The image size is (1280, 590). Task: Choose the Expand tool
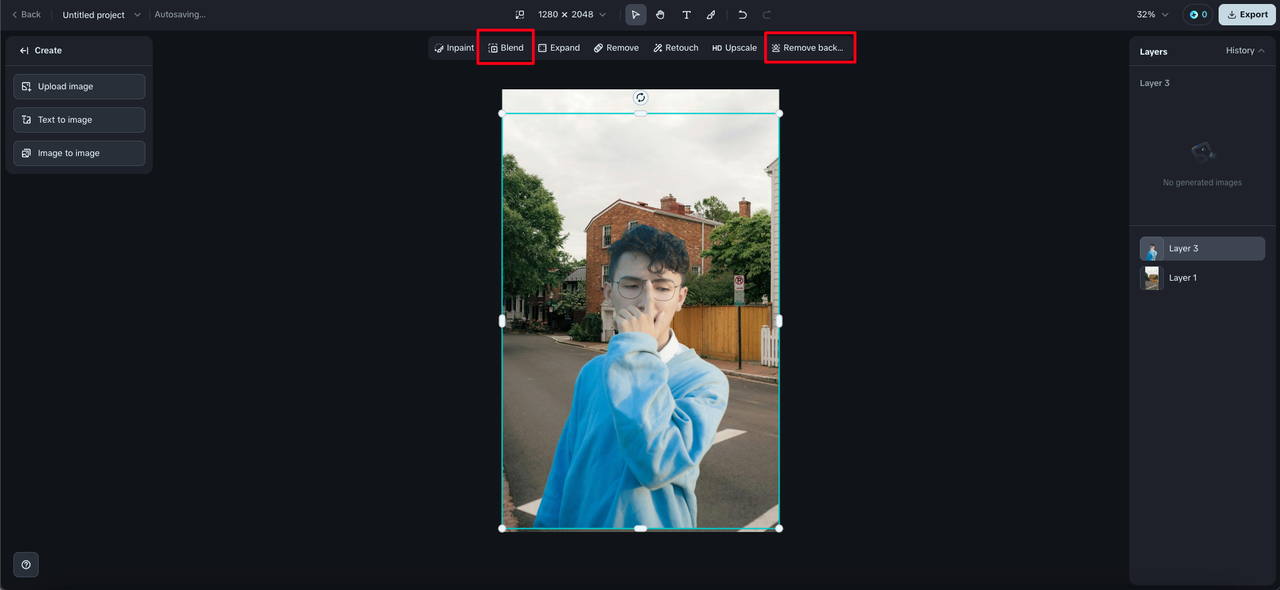559,48
